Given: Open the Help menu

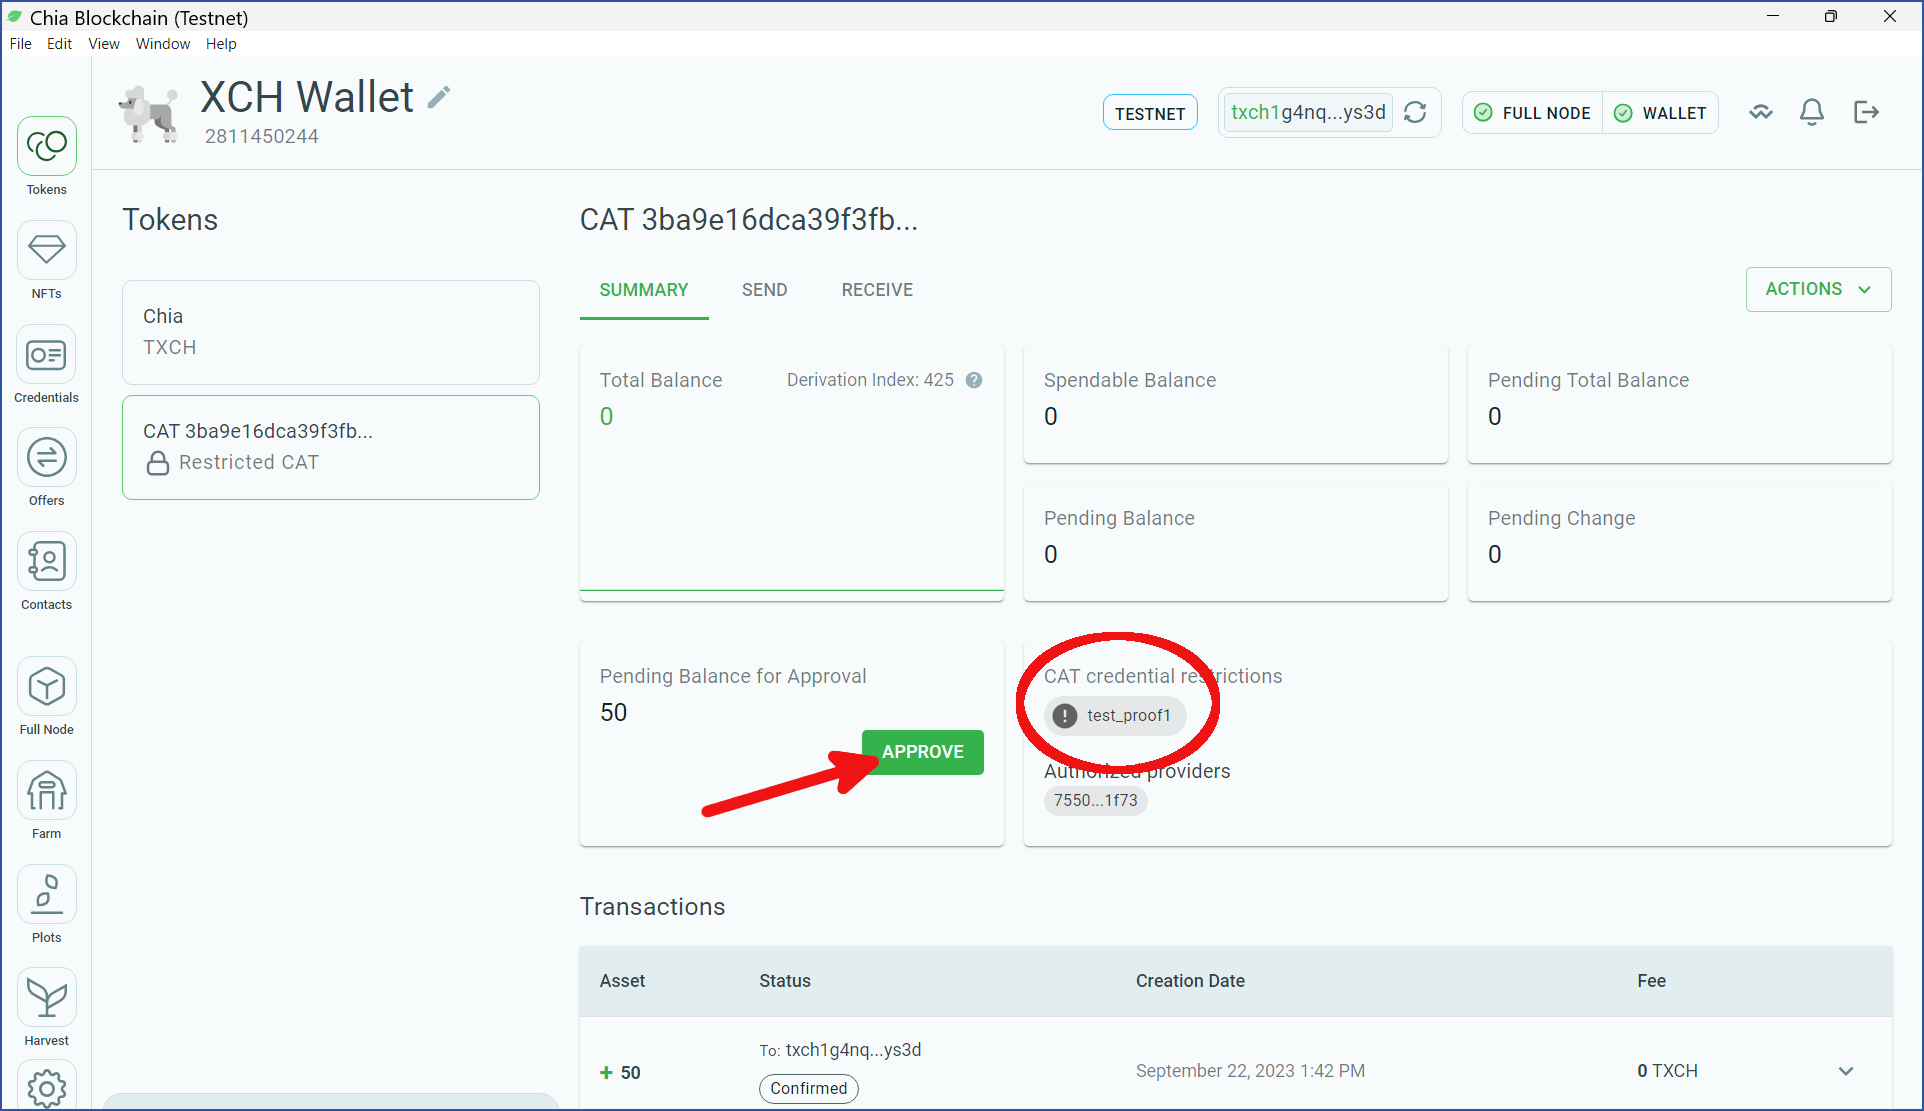Looking at the screenshot, I should pyautogui.click(x=221, y=44).
